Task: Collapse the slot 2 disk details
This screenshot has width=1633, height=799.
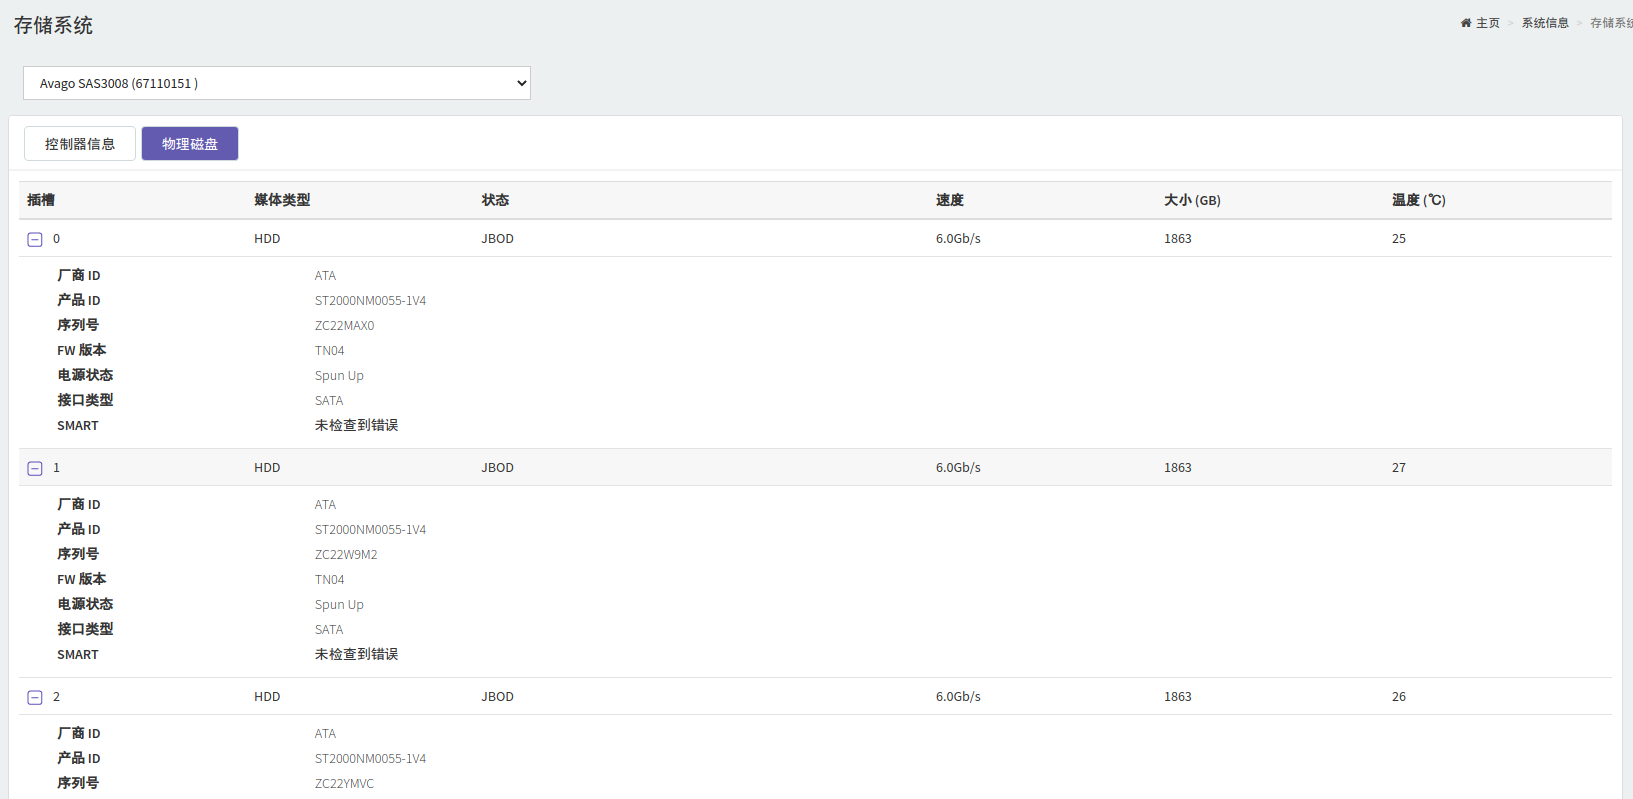Action: (x=35, y=698)
